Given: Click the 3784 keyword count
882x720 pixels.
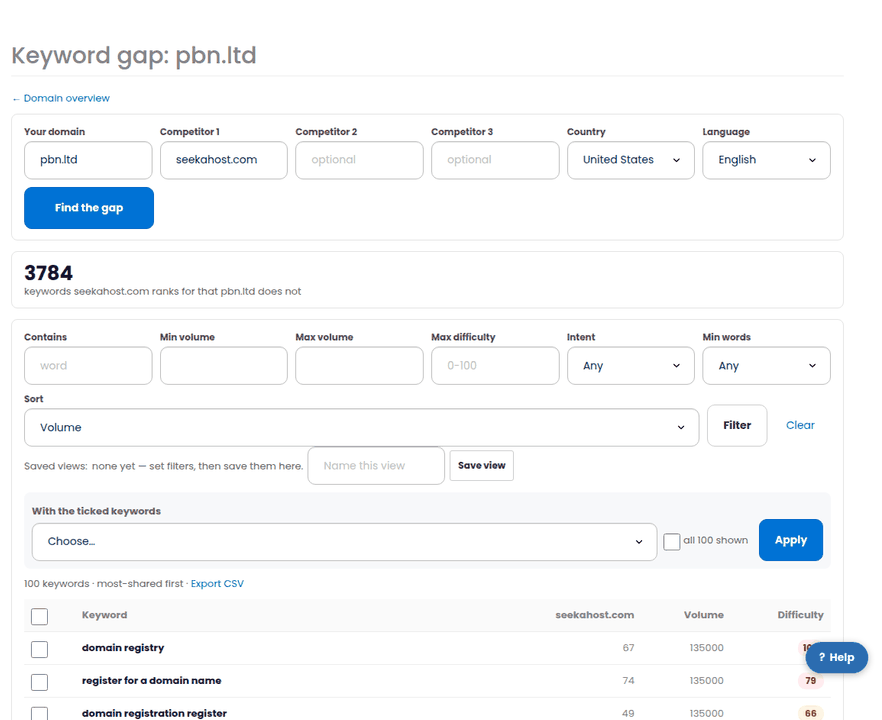Looking at the screenshot, I should (x=48, y=273).
